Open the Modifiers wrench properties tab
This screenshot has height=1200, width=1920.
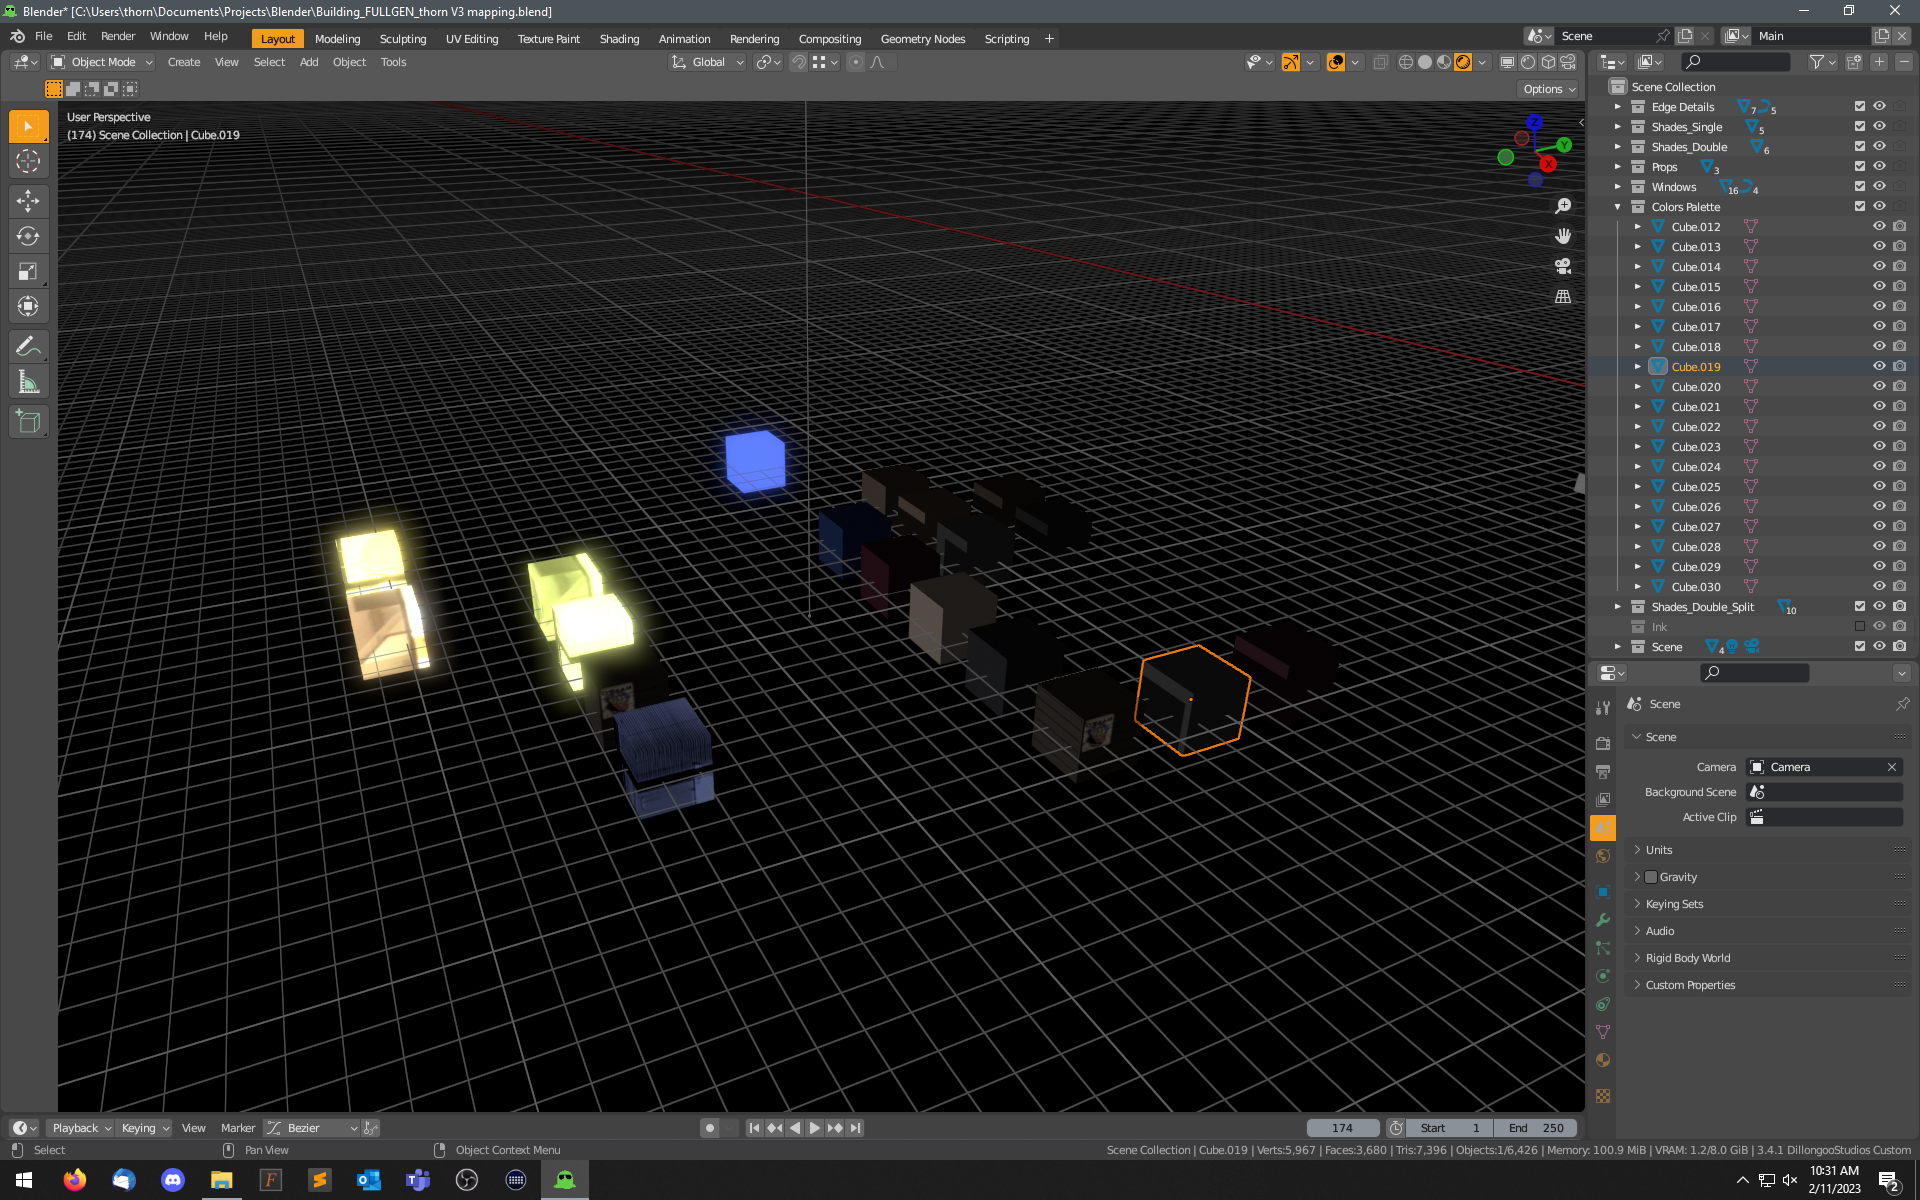1603,920
